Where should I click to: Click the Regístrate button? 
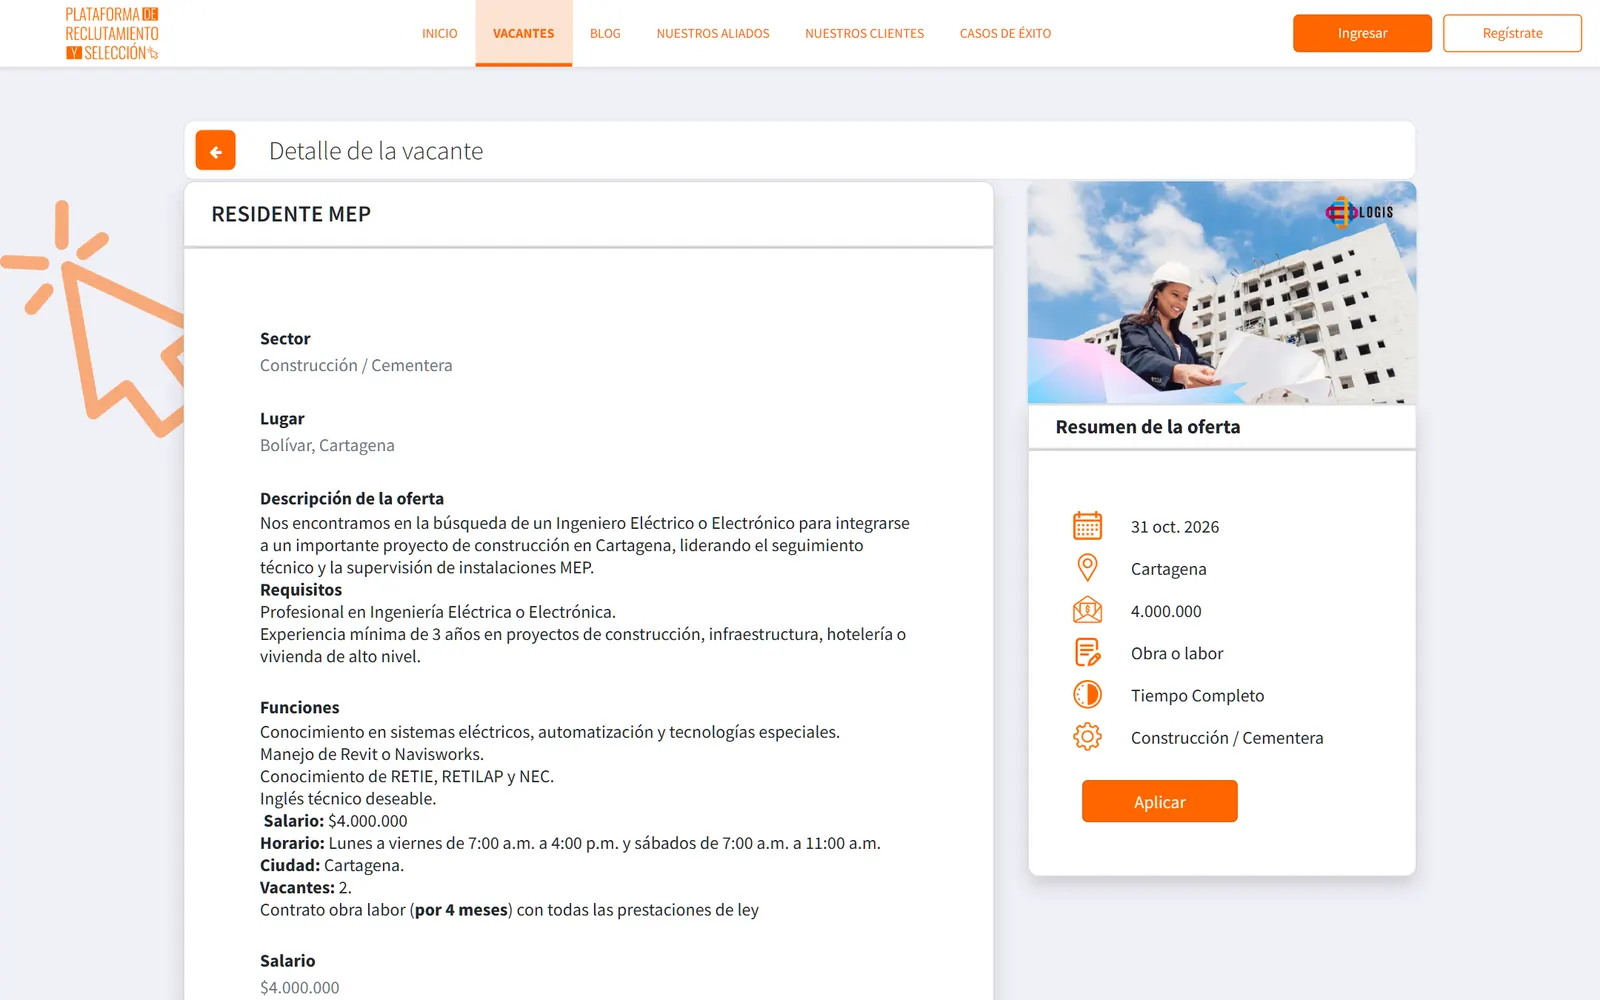pos(1512,33)
